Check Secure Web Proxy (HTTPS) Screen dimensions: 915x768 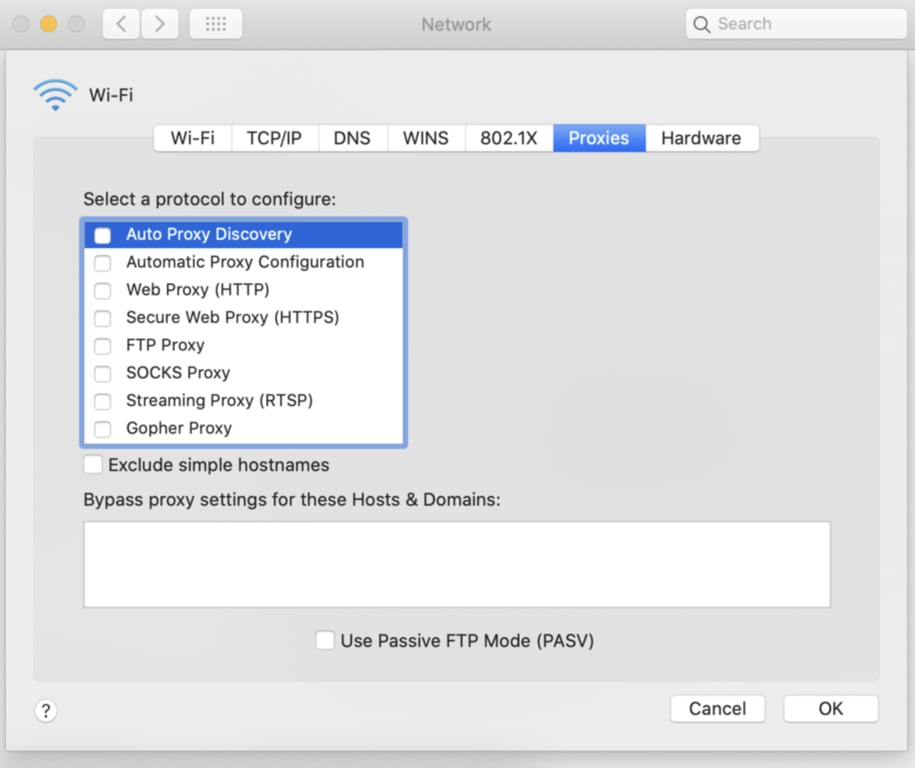coord(101,318)
